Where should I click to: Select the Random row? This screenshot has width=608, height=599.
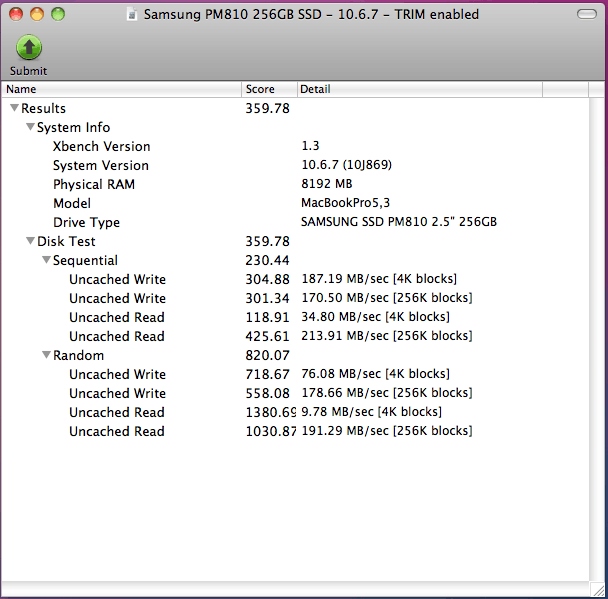295,355
